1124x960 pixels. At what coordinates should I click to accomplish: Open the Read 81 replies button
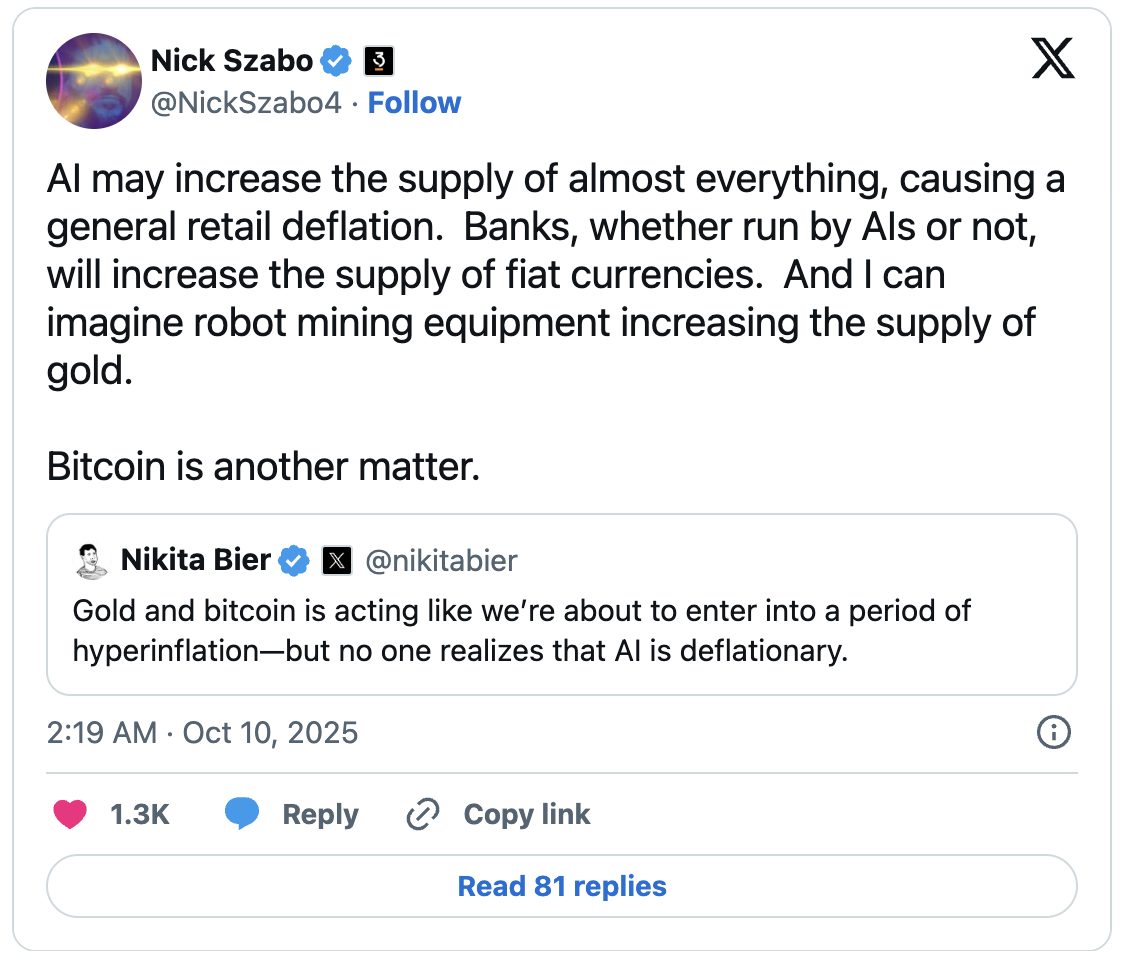(x=562, y=886)
